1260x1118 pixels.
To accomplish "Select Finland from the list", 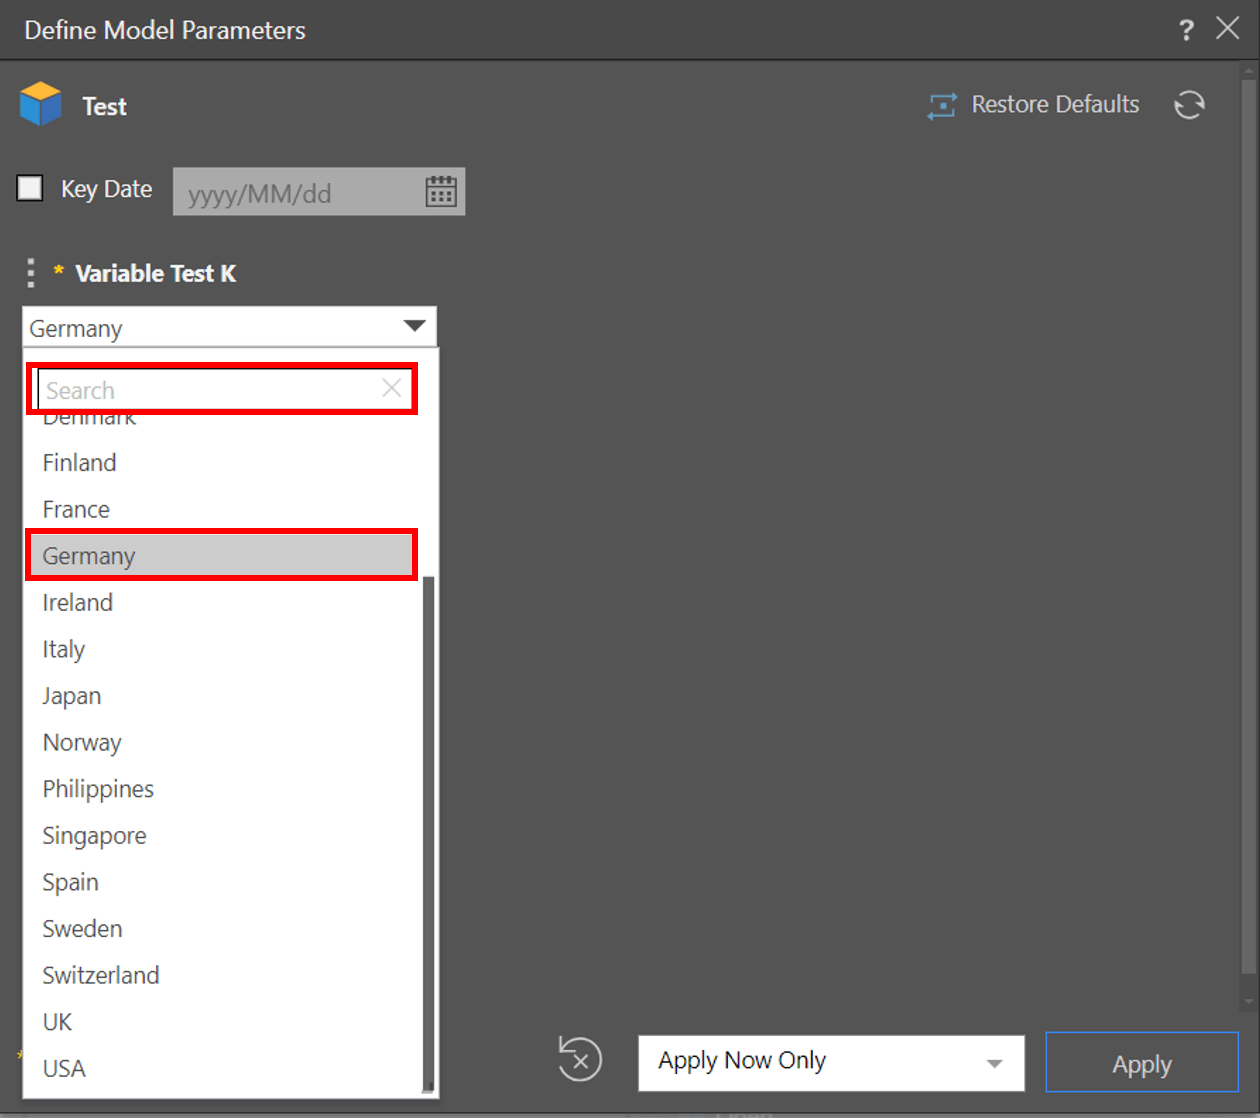I will point(80,463).
